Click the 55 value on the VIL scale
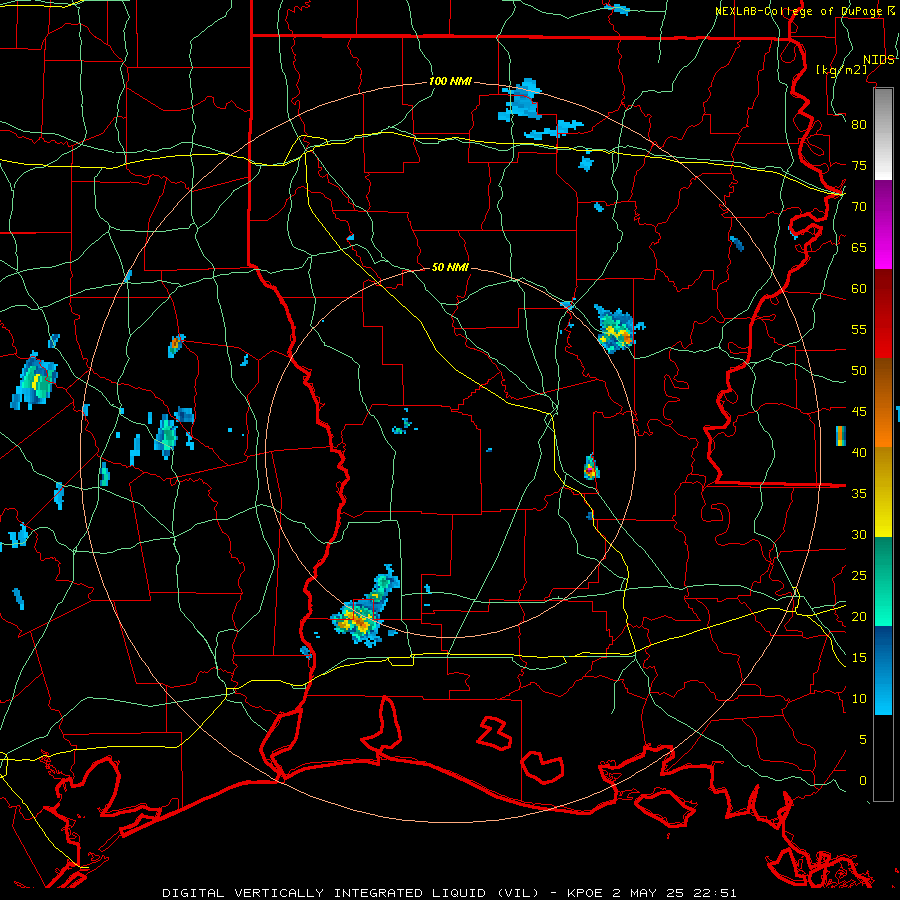 point(859,329)
